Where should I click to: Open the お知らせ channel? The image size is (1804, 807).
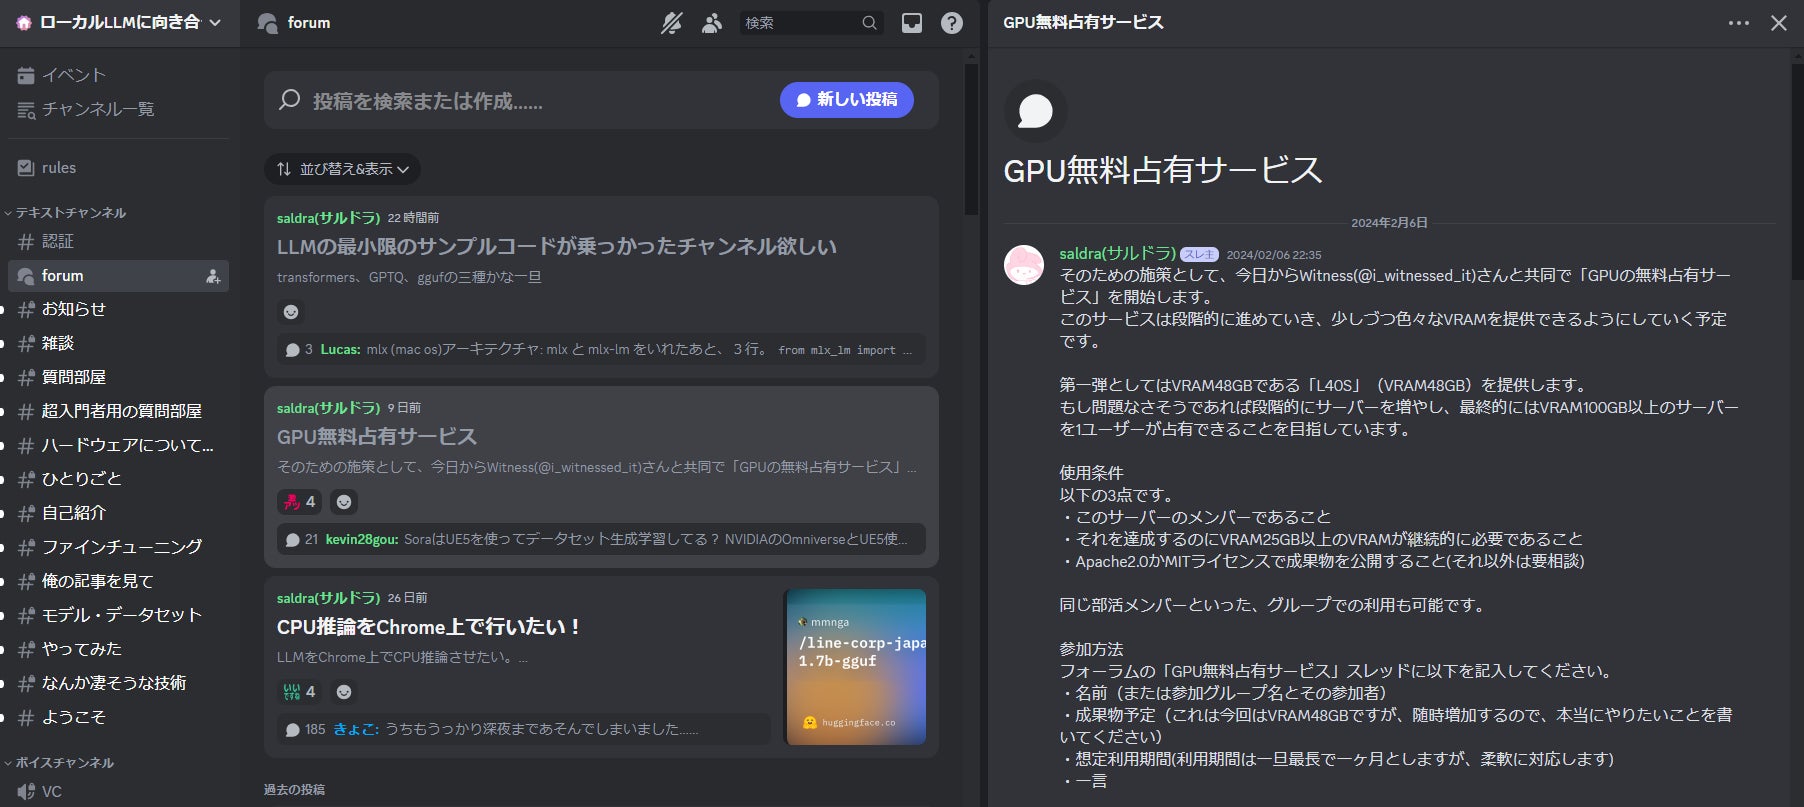[118, 310]
